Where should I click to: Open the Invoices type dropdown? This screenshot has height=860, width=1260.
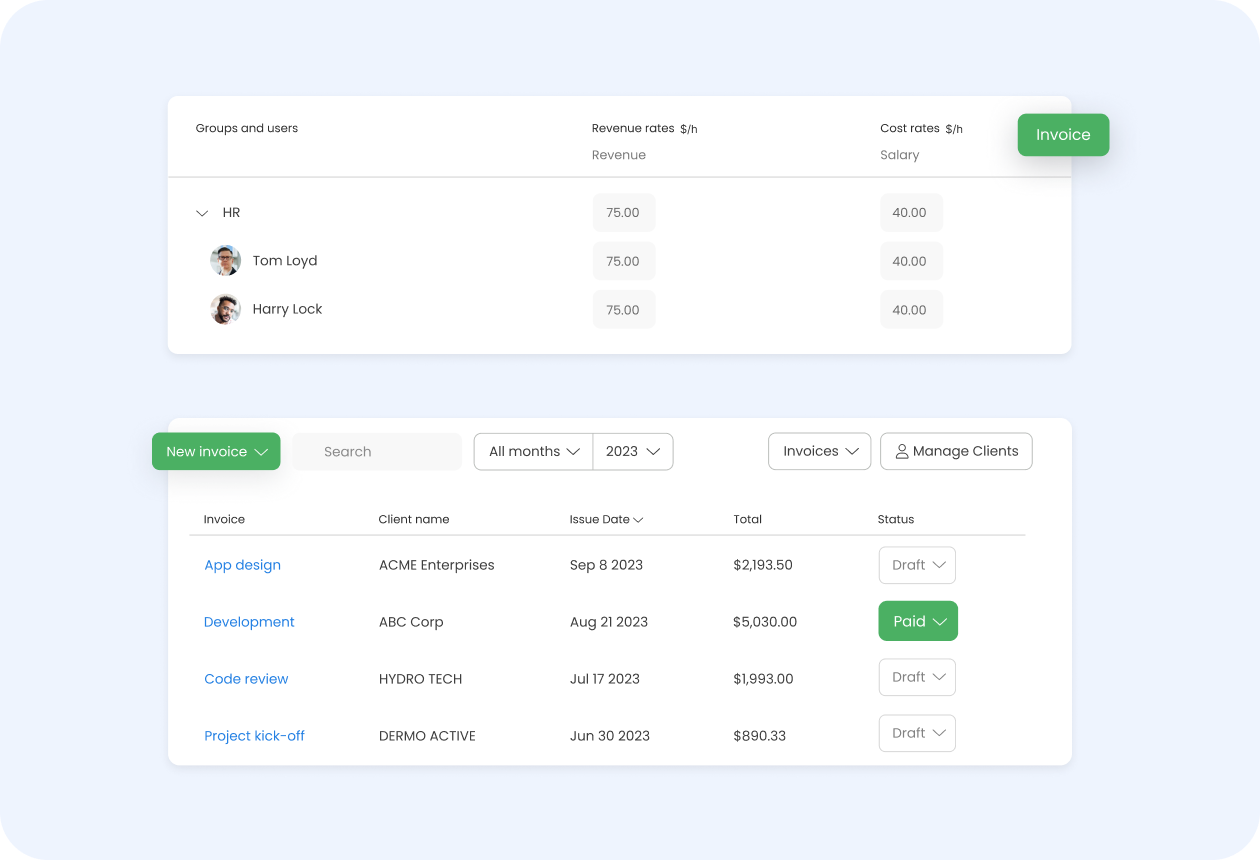pyautogui.click(x=820, y=452)
